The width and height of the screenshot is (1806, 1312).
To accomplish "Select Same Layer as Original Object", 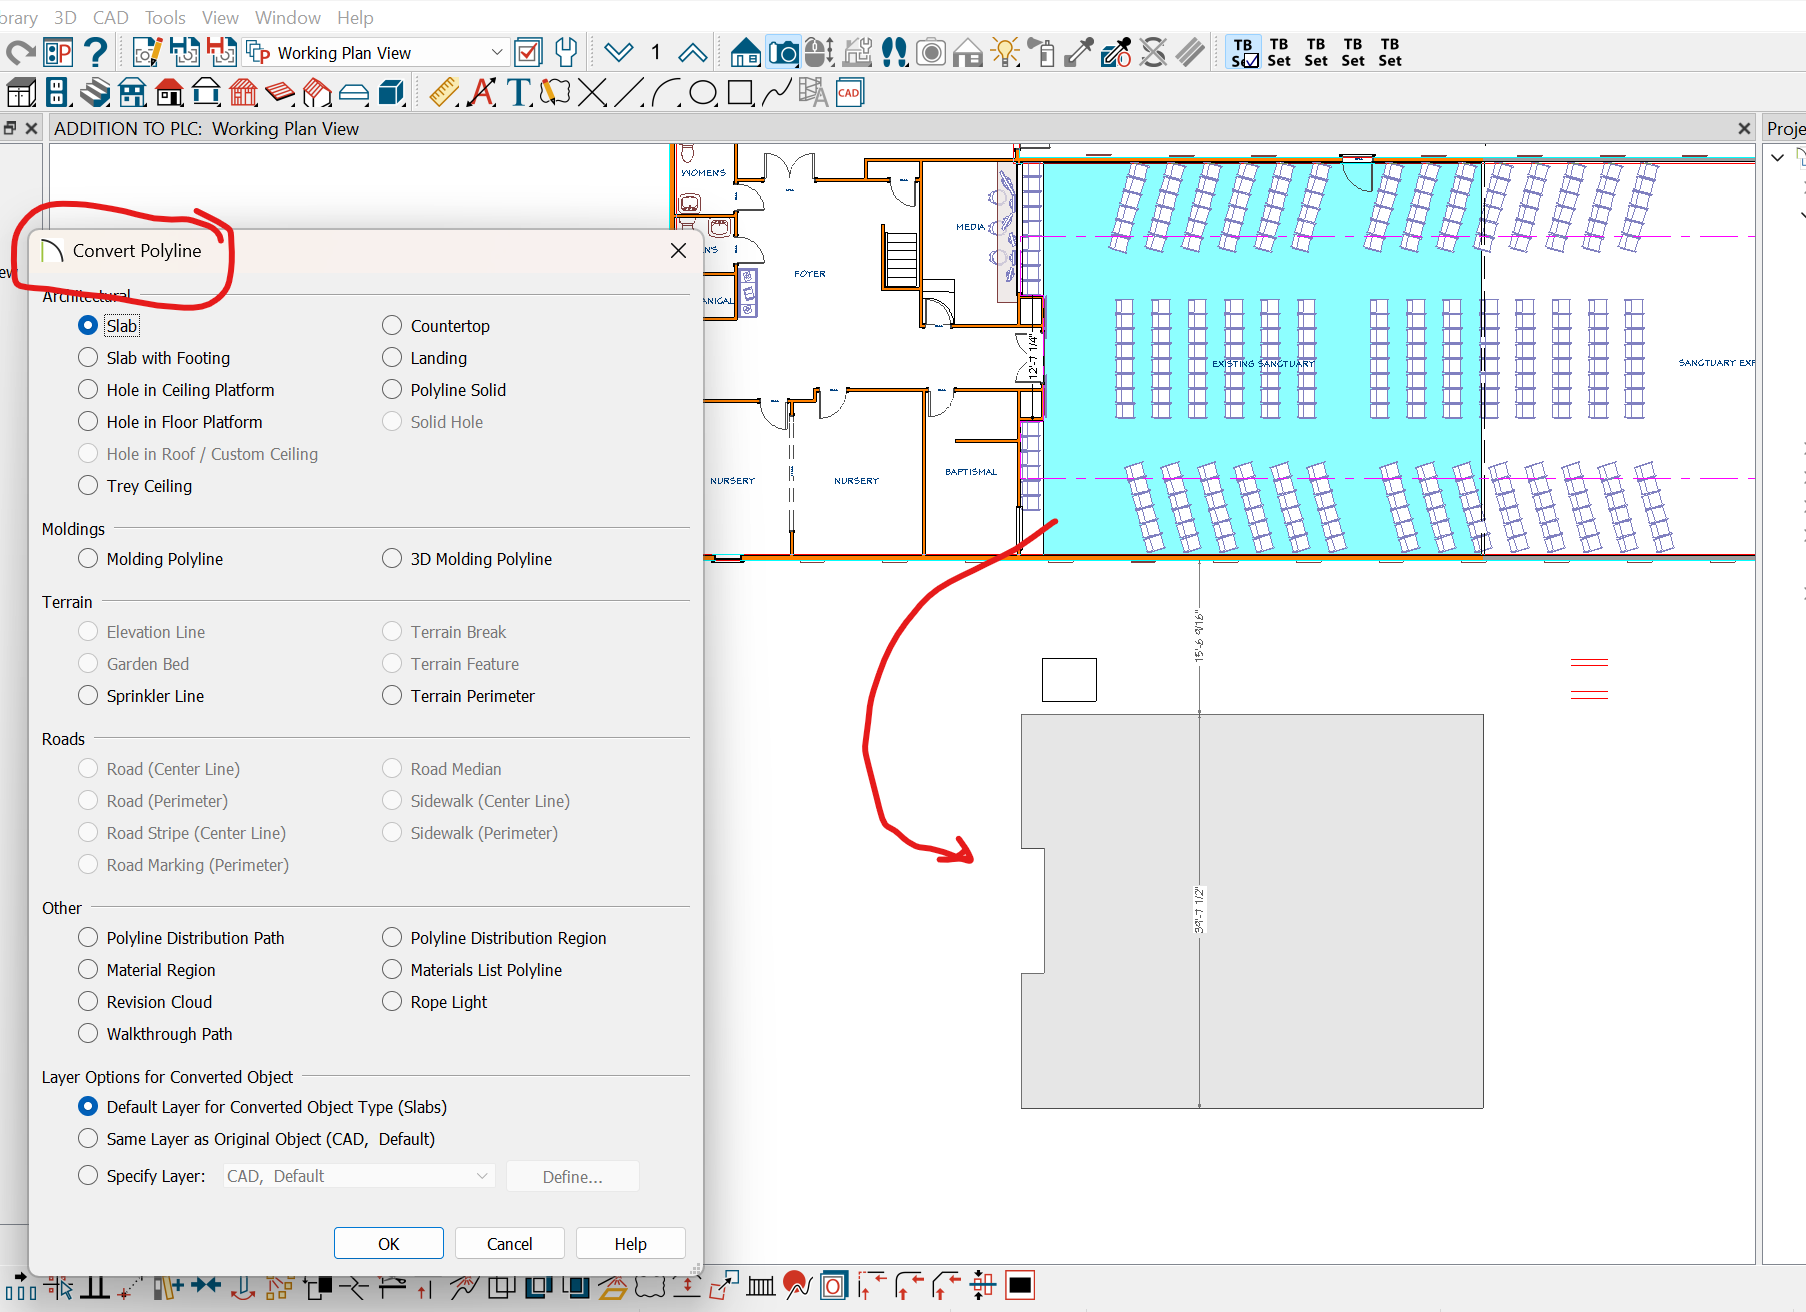I will (x=88, y=1139).
